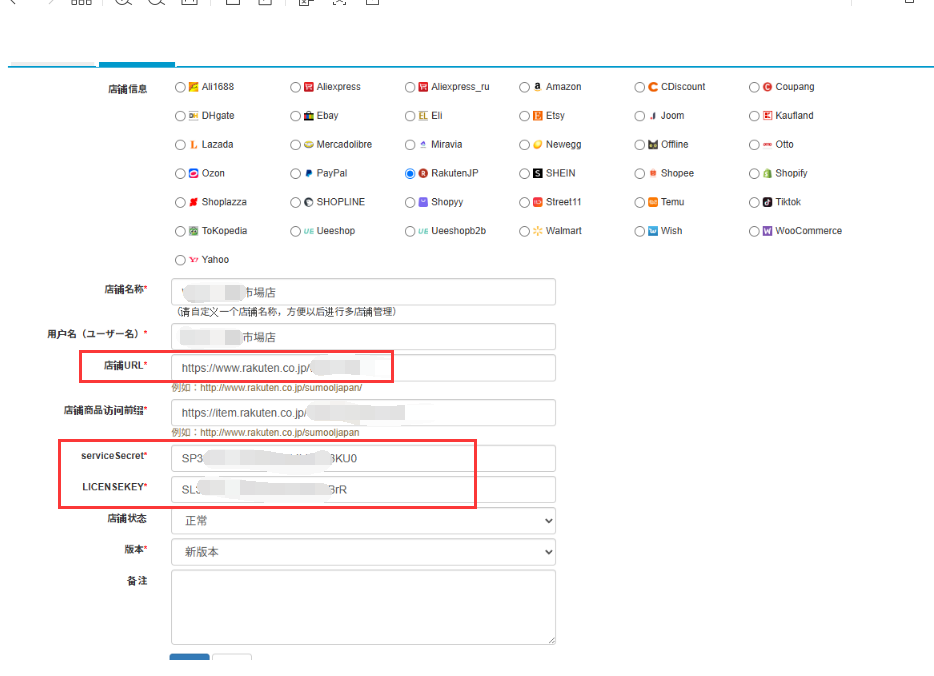934x676 pixels.
Task: Click the 店铺名称 input field
Action: (x=363, y=292)
